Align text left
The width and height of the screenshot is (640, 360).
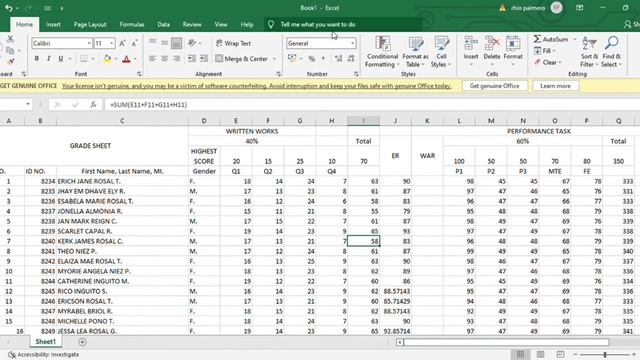click(153, 59)
